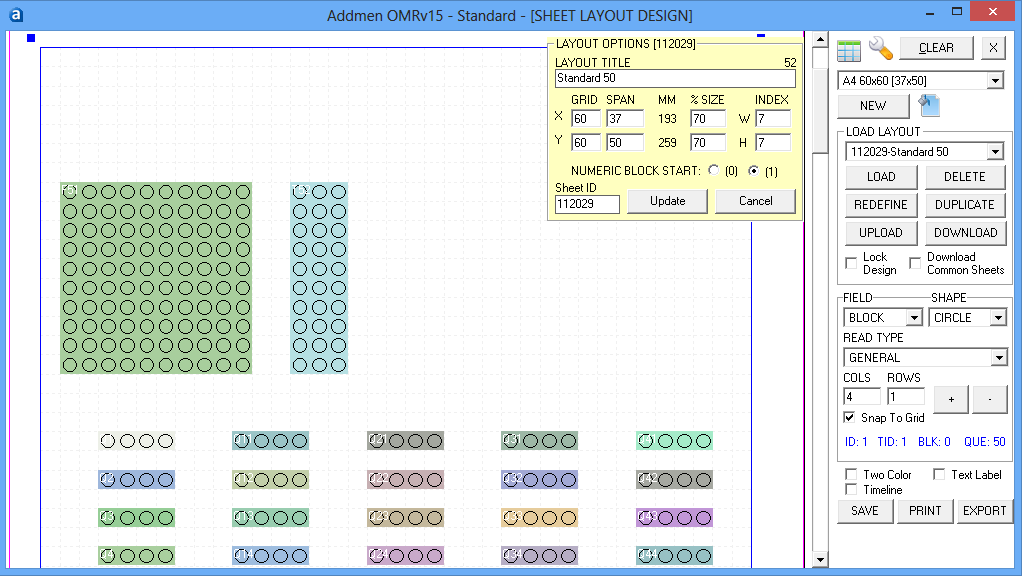1022x576 pixels.
Task: Click the PRINT button
Action: click(925, 511)
